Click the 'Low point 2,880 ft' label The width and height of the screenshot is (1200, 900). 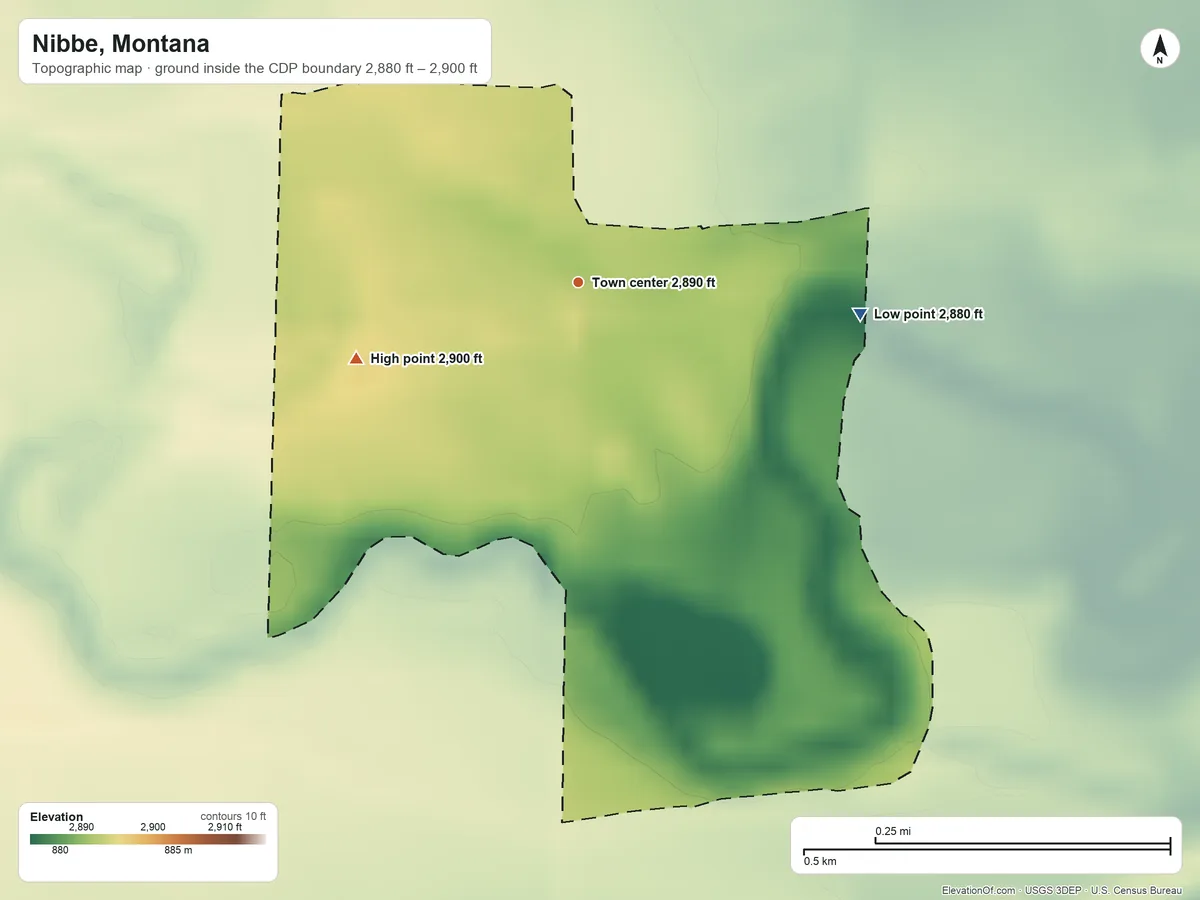929,314
